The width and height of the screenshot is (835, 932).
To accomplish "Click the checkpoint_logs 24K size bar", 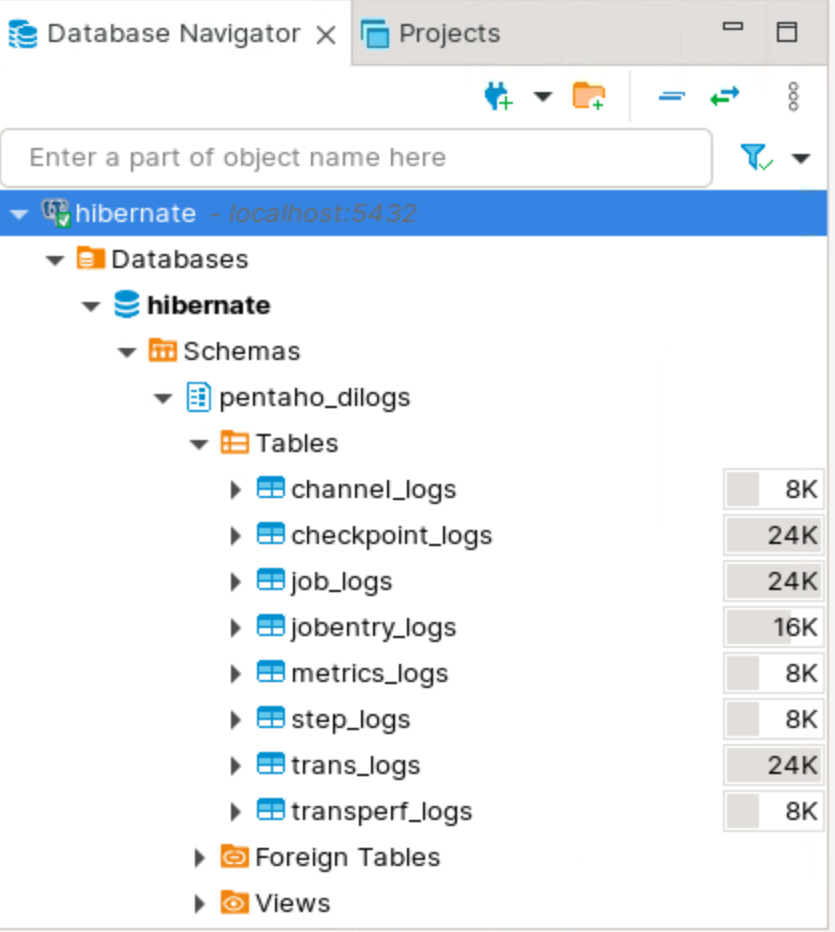I will tap(774, 535).
